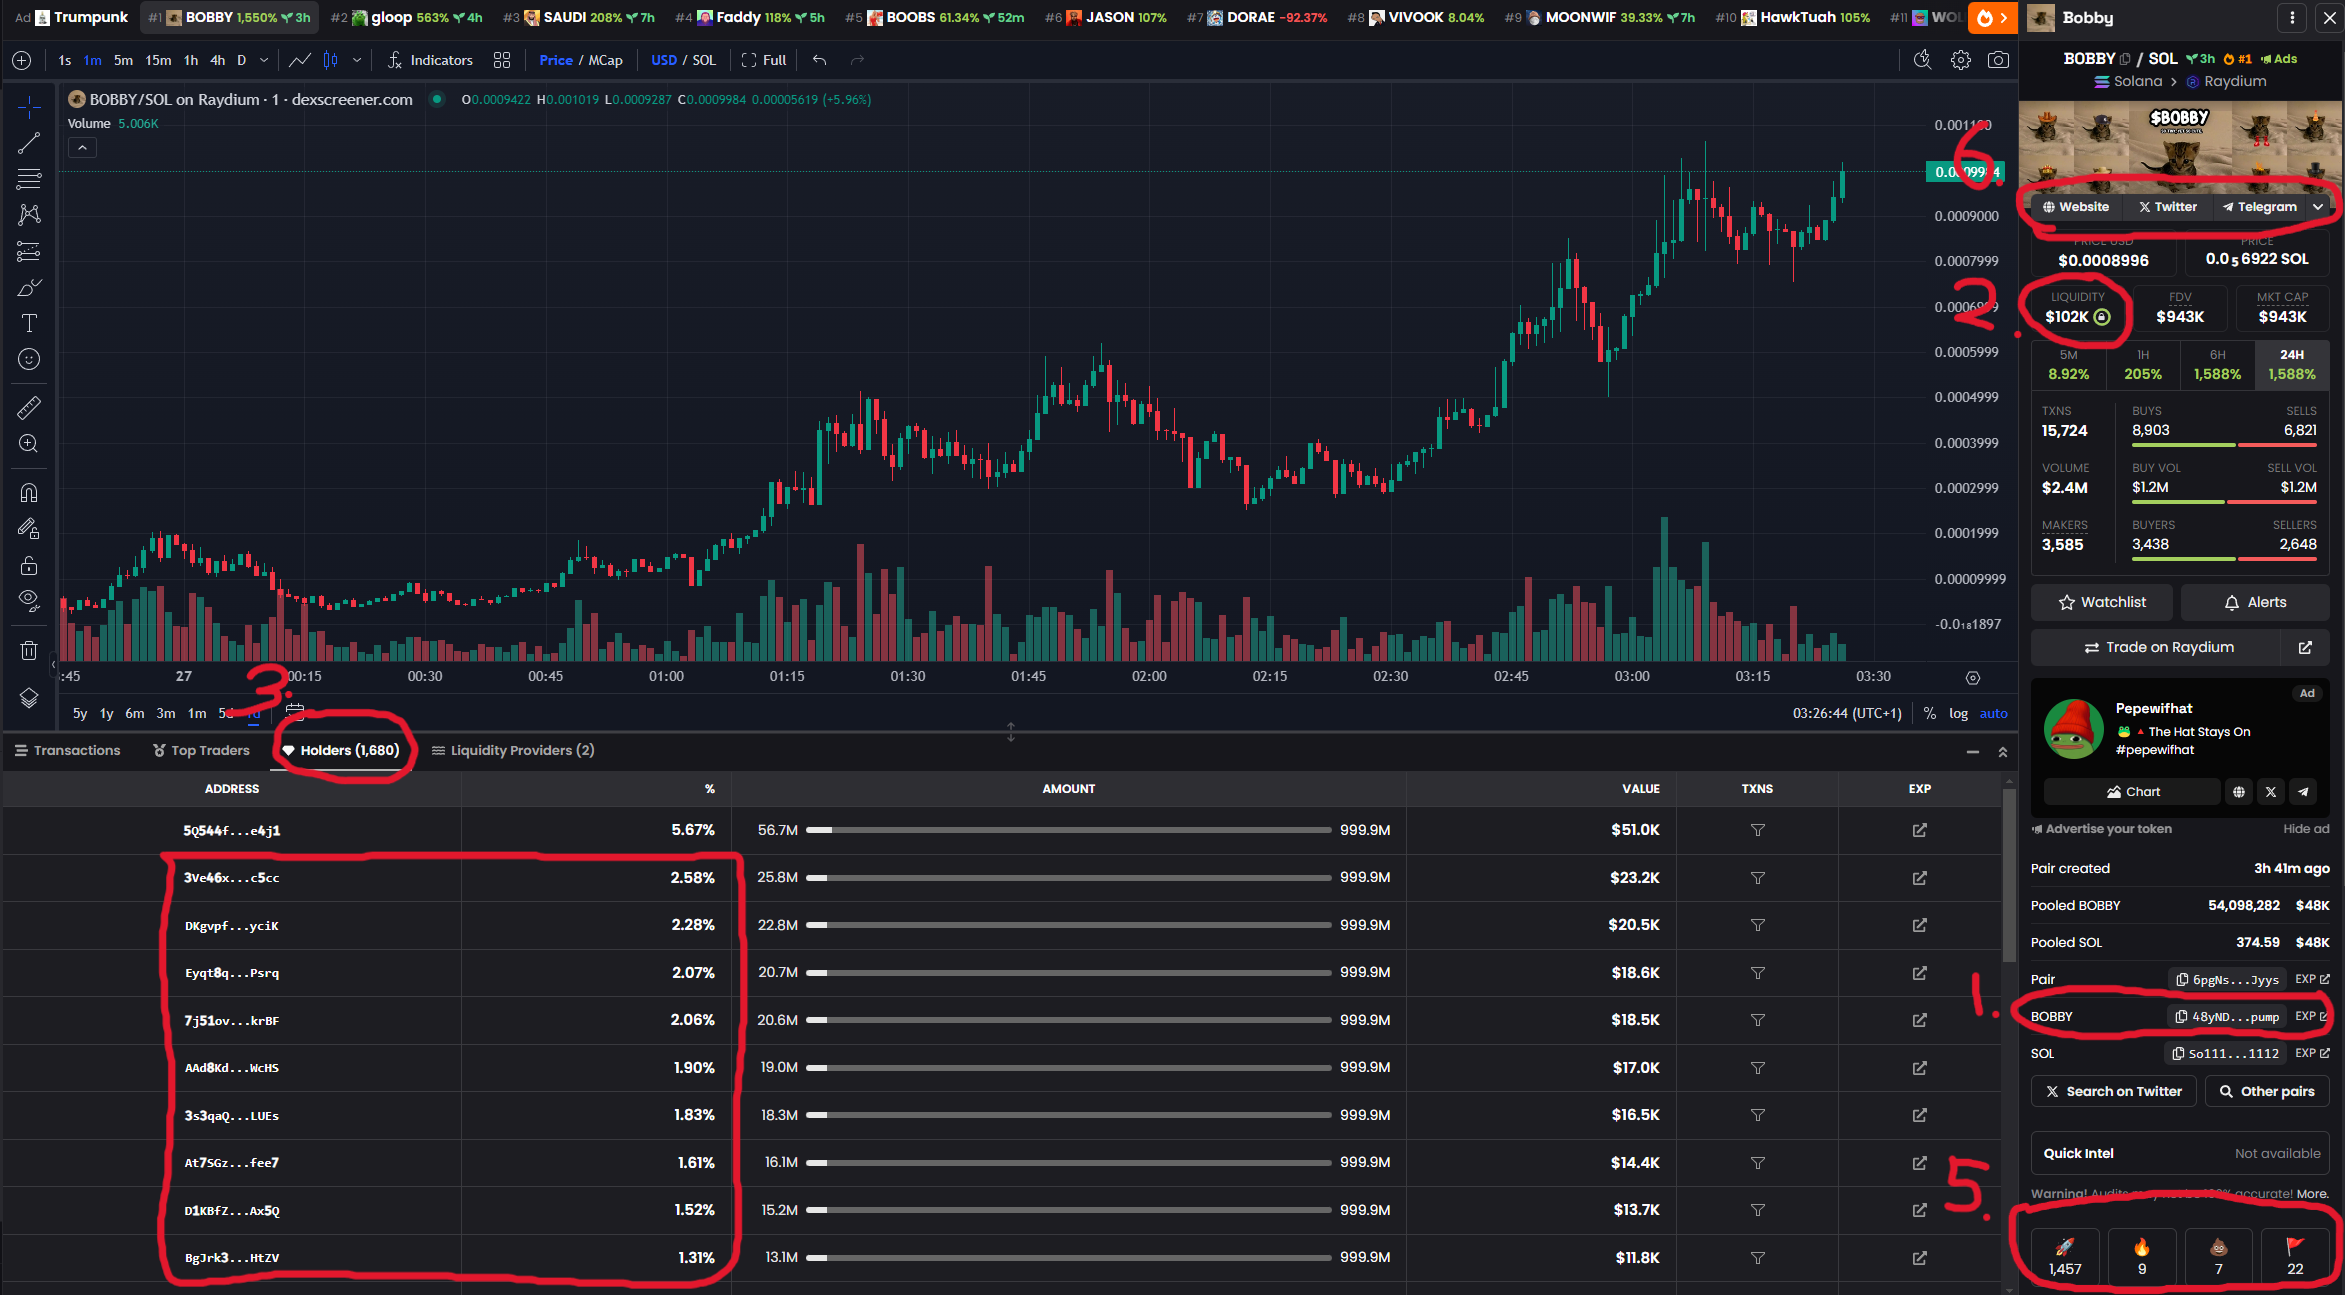Toggle log scale on price axis

click(x=1958, y=713)
